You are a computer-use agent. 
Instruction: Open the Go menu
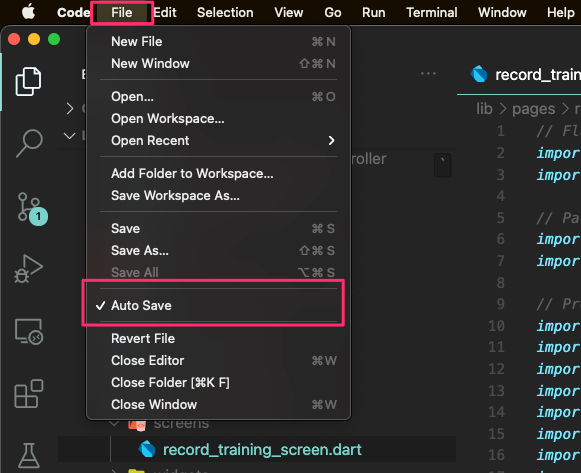click(333, 13)
